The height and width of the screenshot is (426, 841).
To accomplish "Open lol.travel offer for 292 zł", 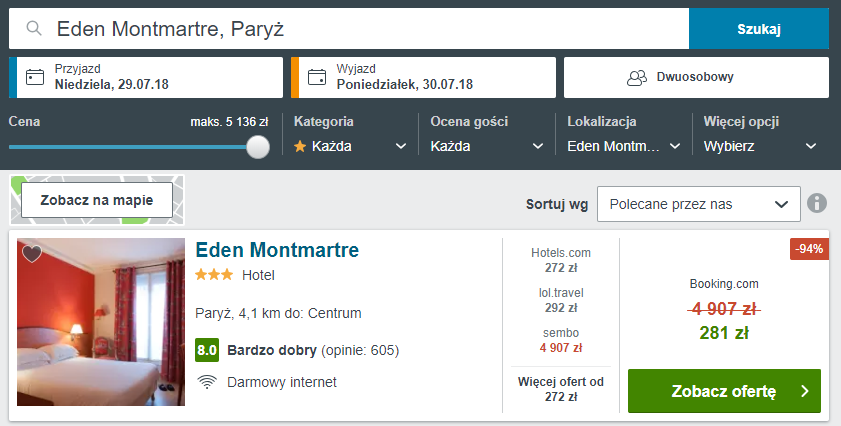I will (561, 300).
